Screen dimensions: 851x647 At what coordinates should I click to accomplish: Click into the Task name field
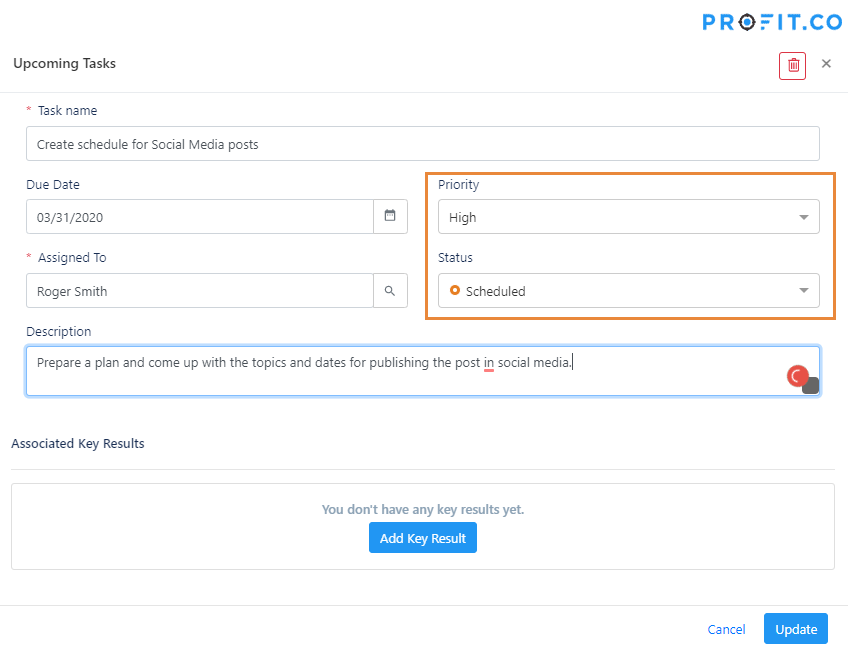[x=424, y=144]
